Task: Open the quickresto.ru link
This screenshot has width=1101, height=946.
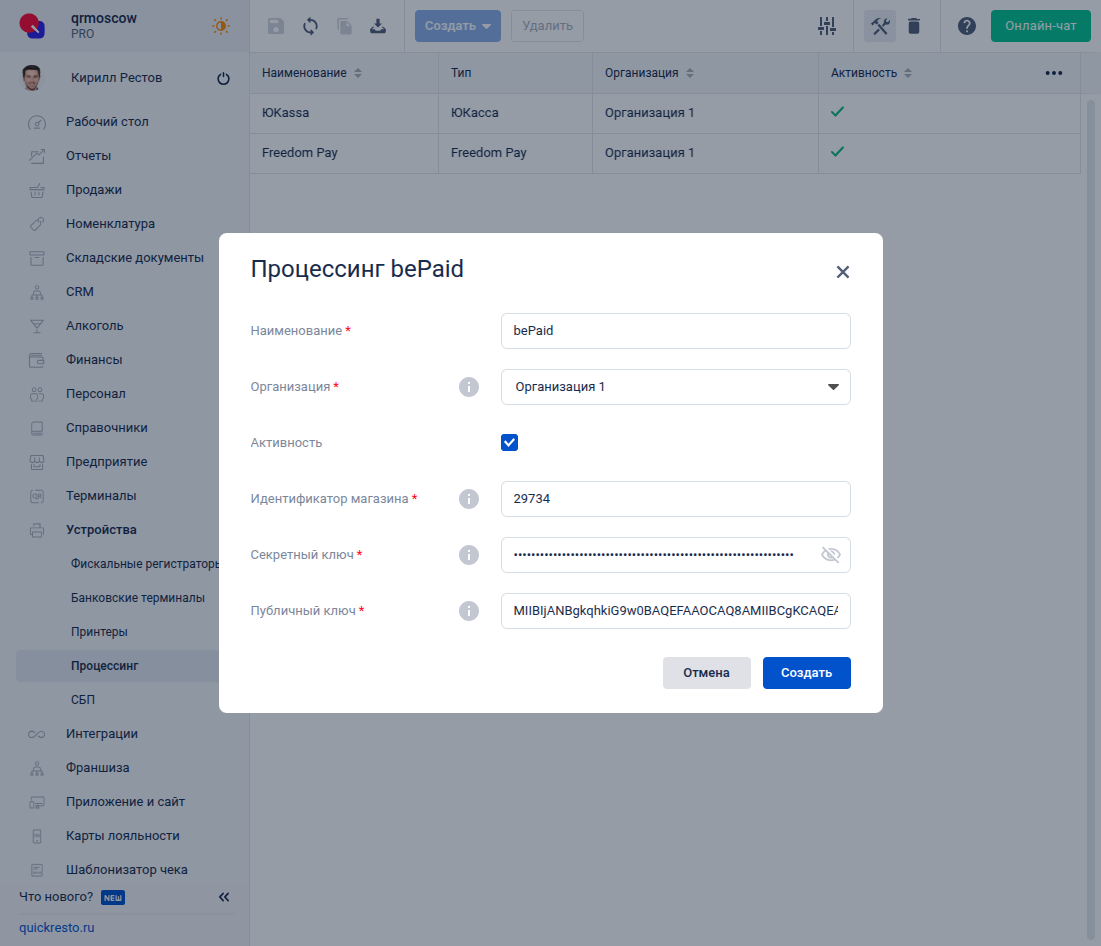Action: click(57, 928)
